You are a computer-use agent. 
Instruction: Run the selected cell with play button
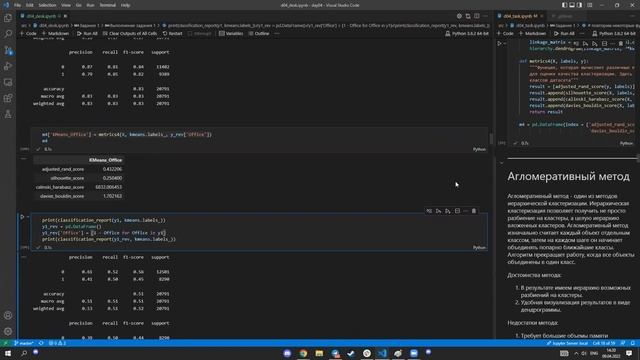(22, 217)
